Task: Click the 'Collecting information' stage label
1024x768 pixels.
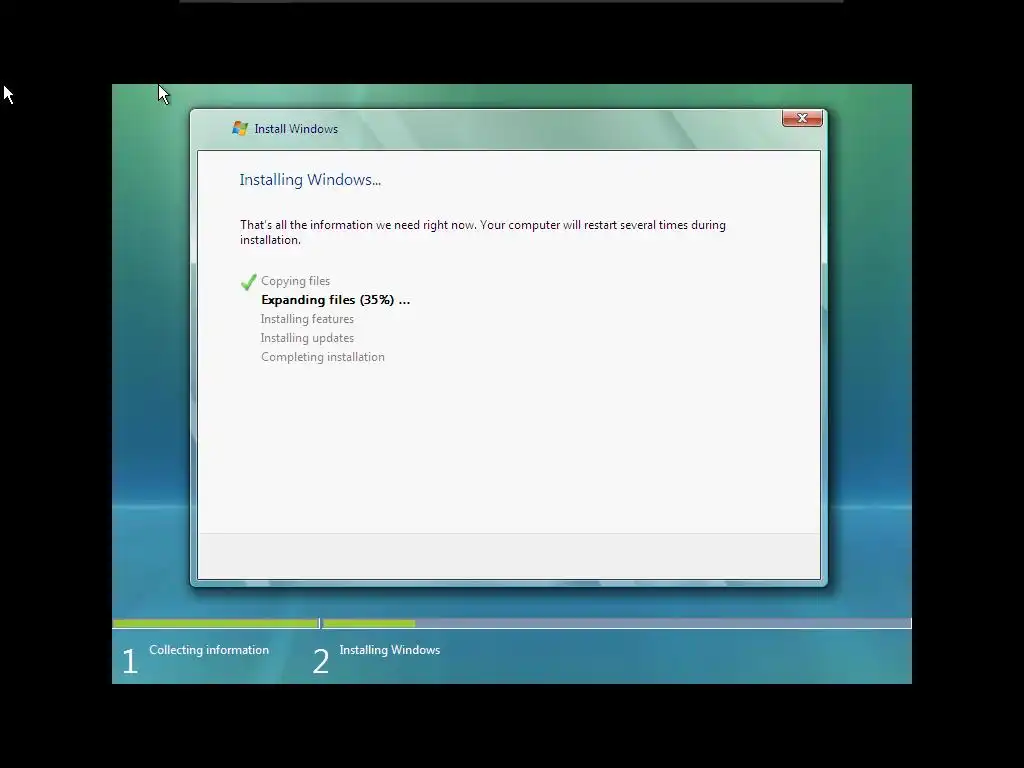Action: [x=209, y=650]
